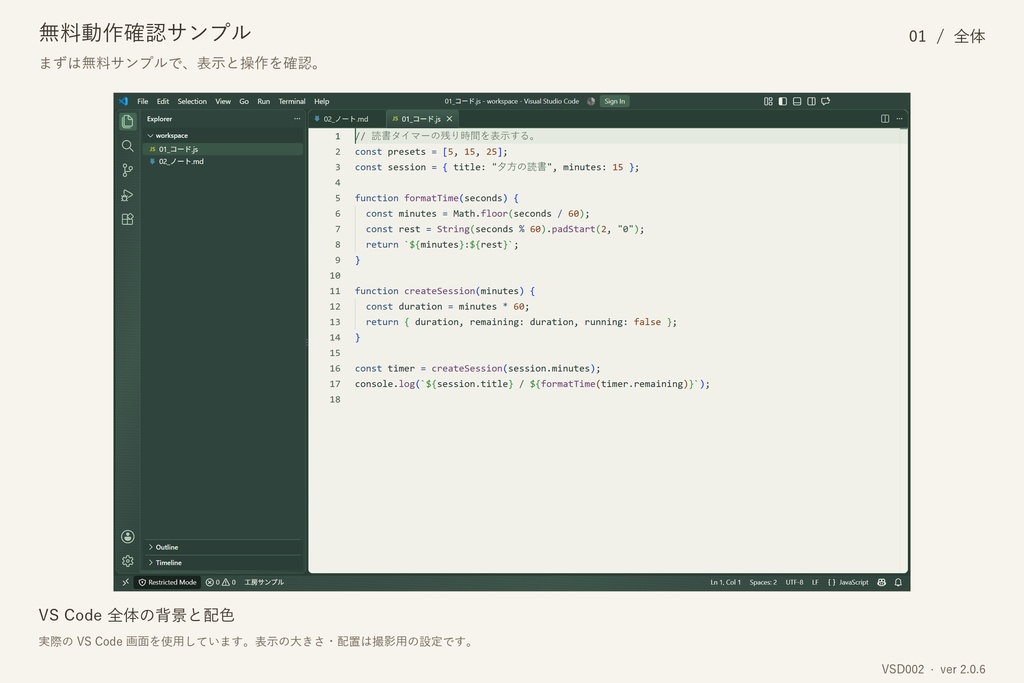1024x683 pixels.
Task: Expand the Outline section
Action: tap(222, 547)
